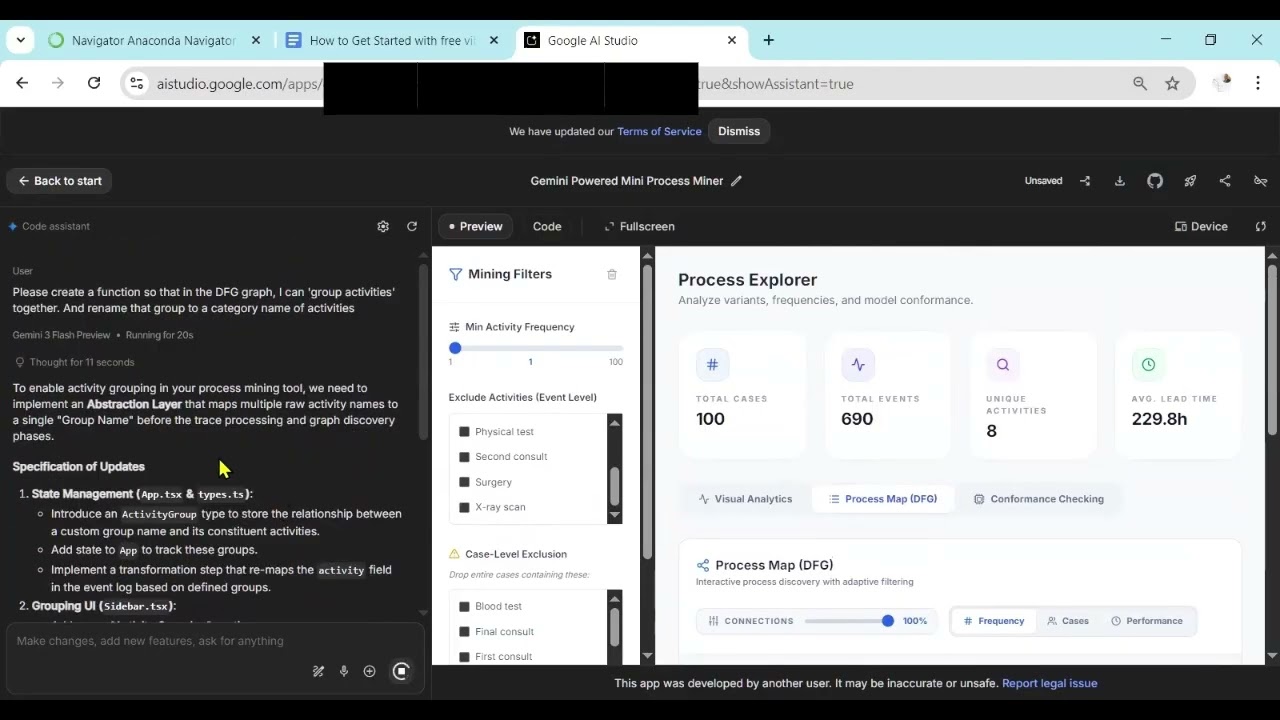Reload the browser page
This screenshot has width=1280, height=720.
tap(94, 84)
